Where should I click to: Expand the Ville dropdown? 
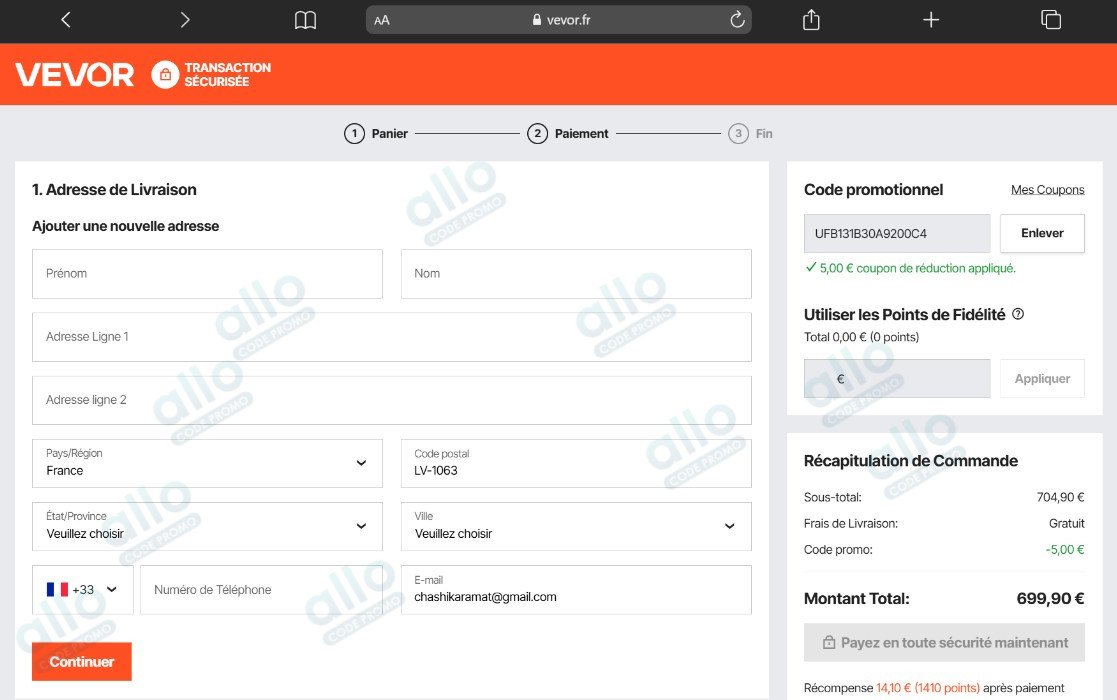point(576,526)
